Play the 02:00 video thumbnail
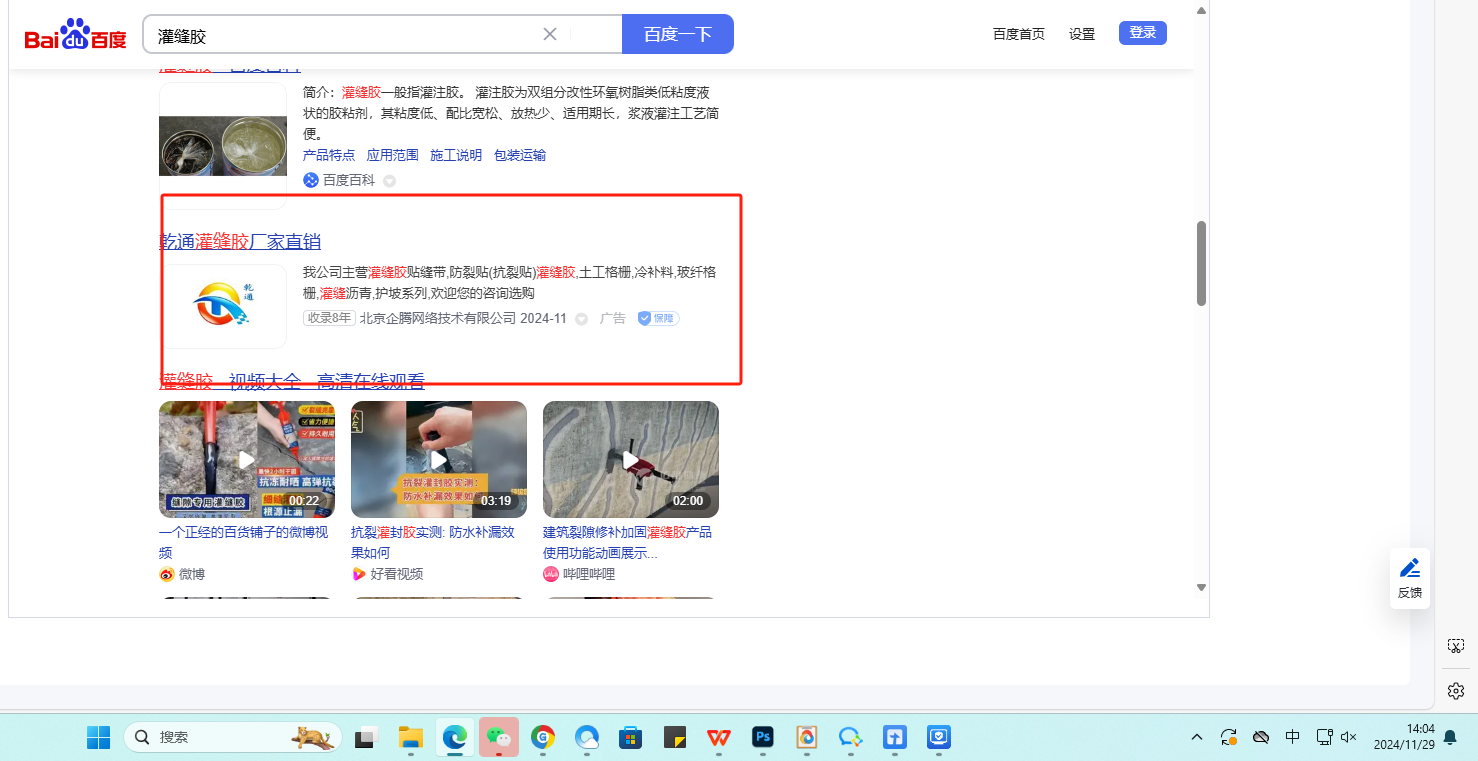The width and height of the screenshot is (1478, 761). (631, 459)
